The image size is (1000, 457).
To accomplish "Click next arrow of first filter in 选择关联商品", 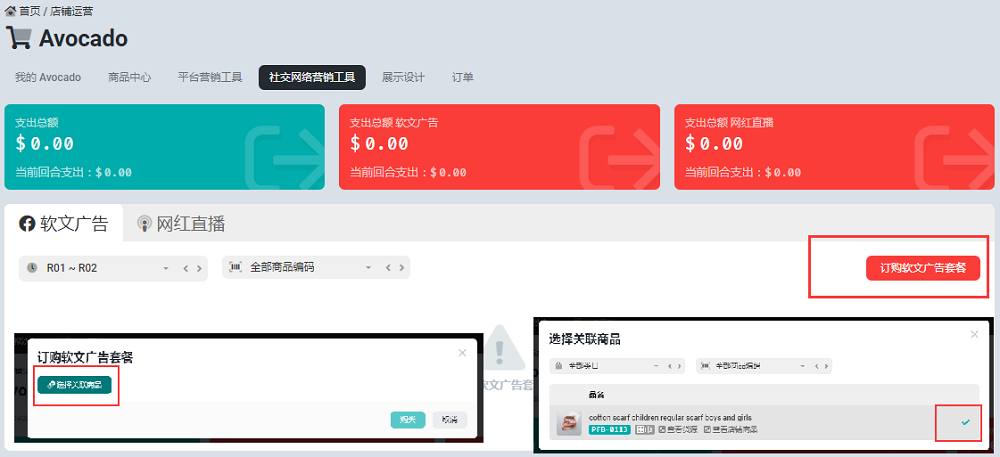I will 679,366.
